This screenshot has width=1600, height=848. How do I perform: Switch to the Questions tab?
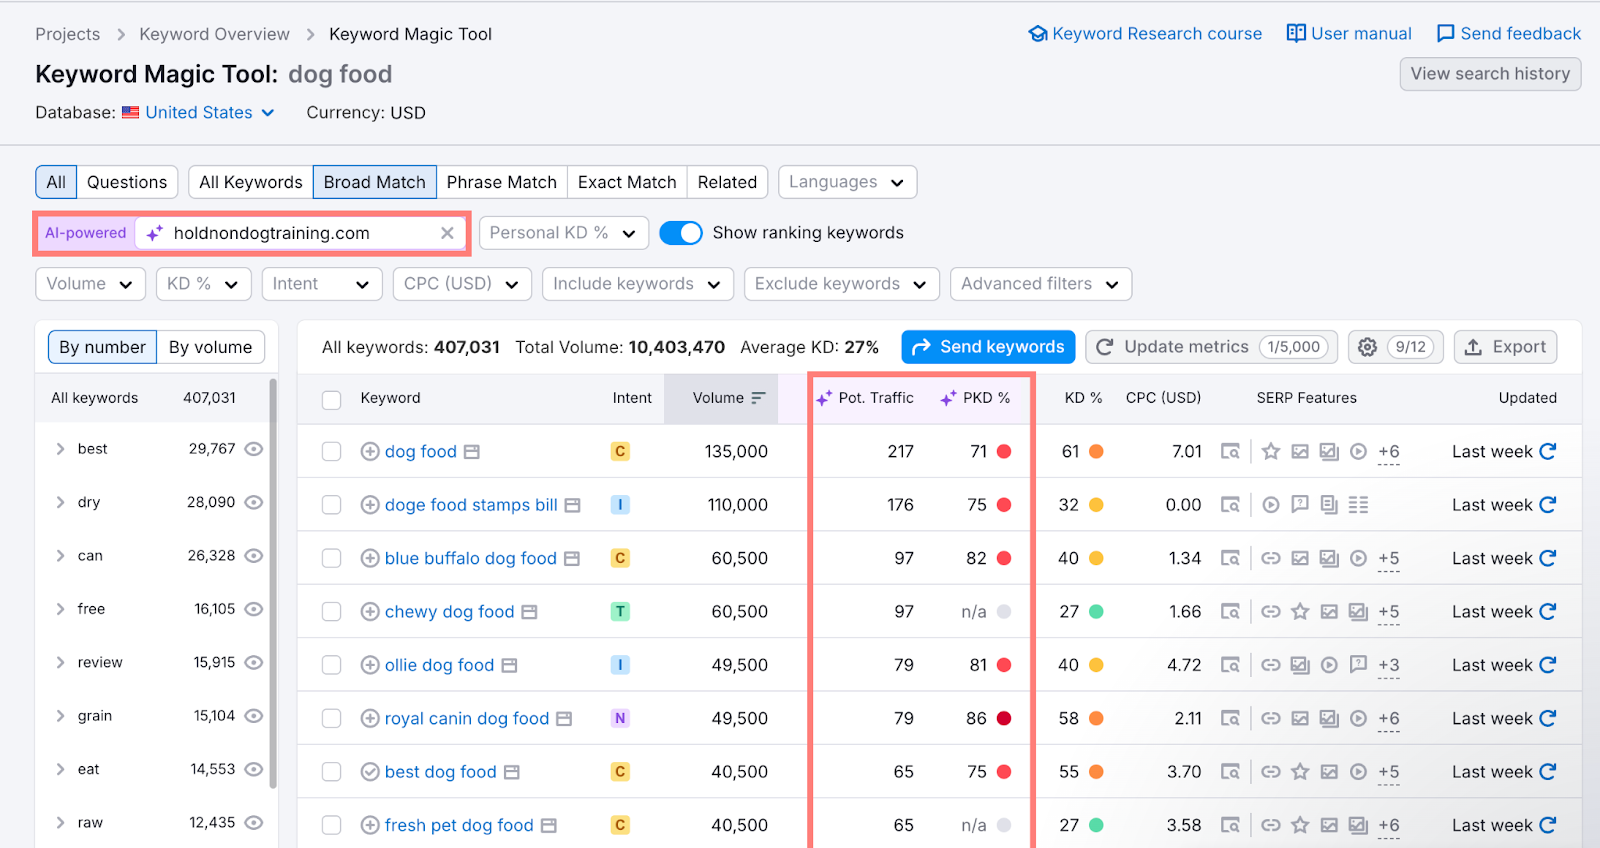127,182
